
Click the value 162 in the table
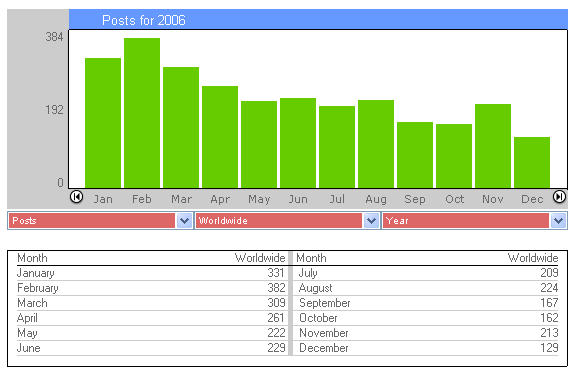tap(549, 318)
